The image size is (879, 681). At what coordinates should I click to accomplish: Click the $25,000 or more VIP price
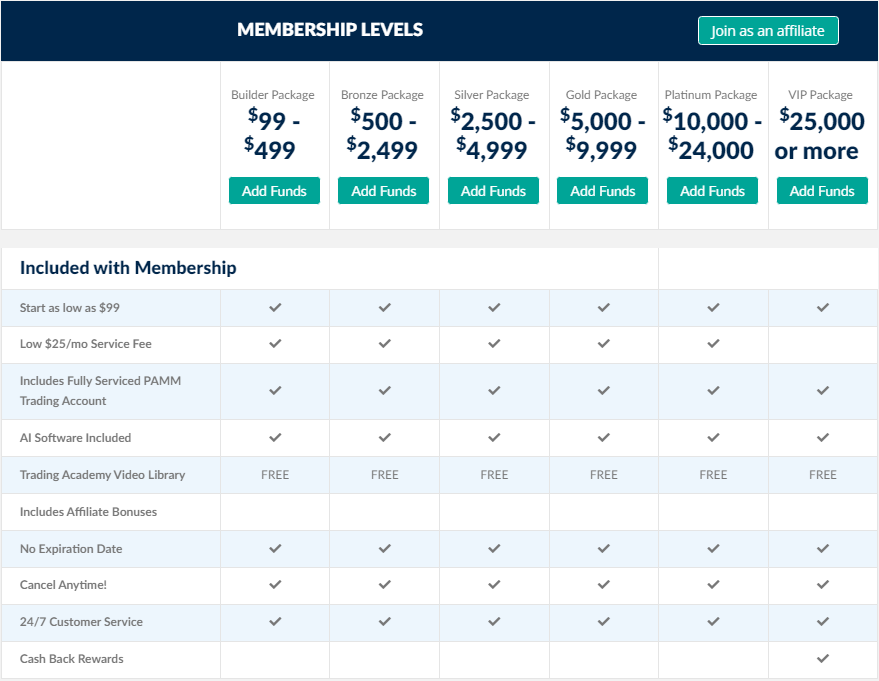tap(820, 136)
